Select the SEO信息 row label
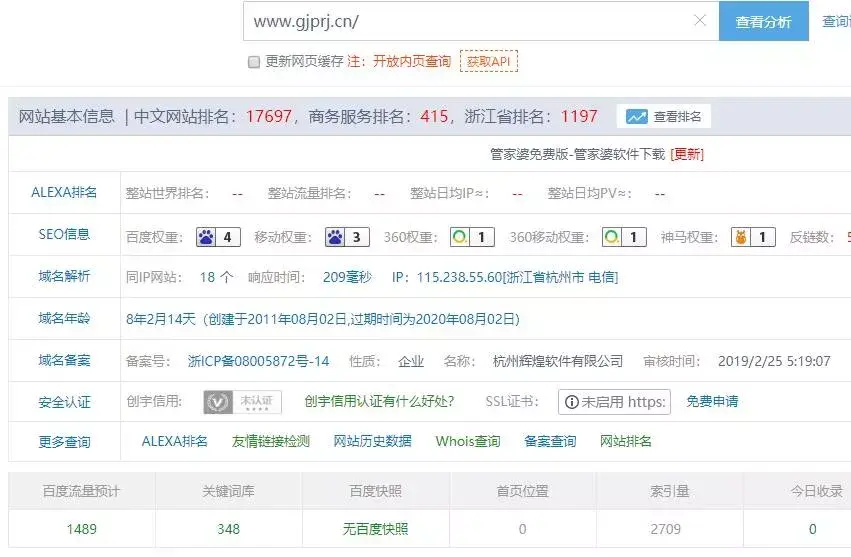The width and height of the screenshot is (851, 557). coord(64,235)
